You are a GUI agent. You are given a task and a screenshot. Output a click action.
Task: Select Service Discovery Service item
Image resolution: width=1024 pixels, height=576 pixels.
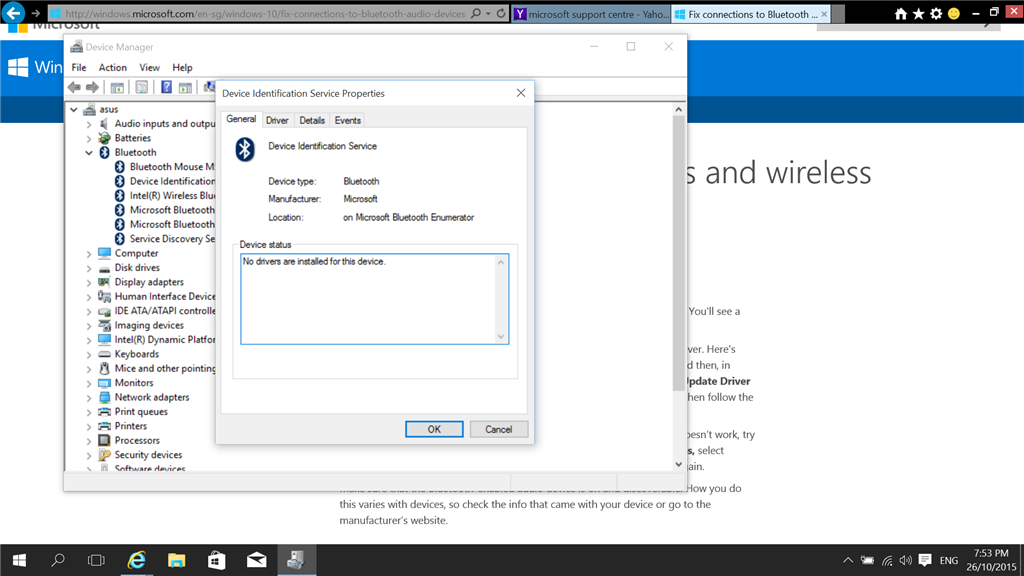click(x=165, y=239)
